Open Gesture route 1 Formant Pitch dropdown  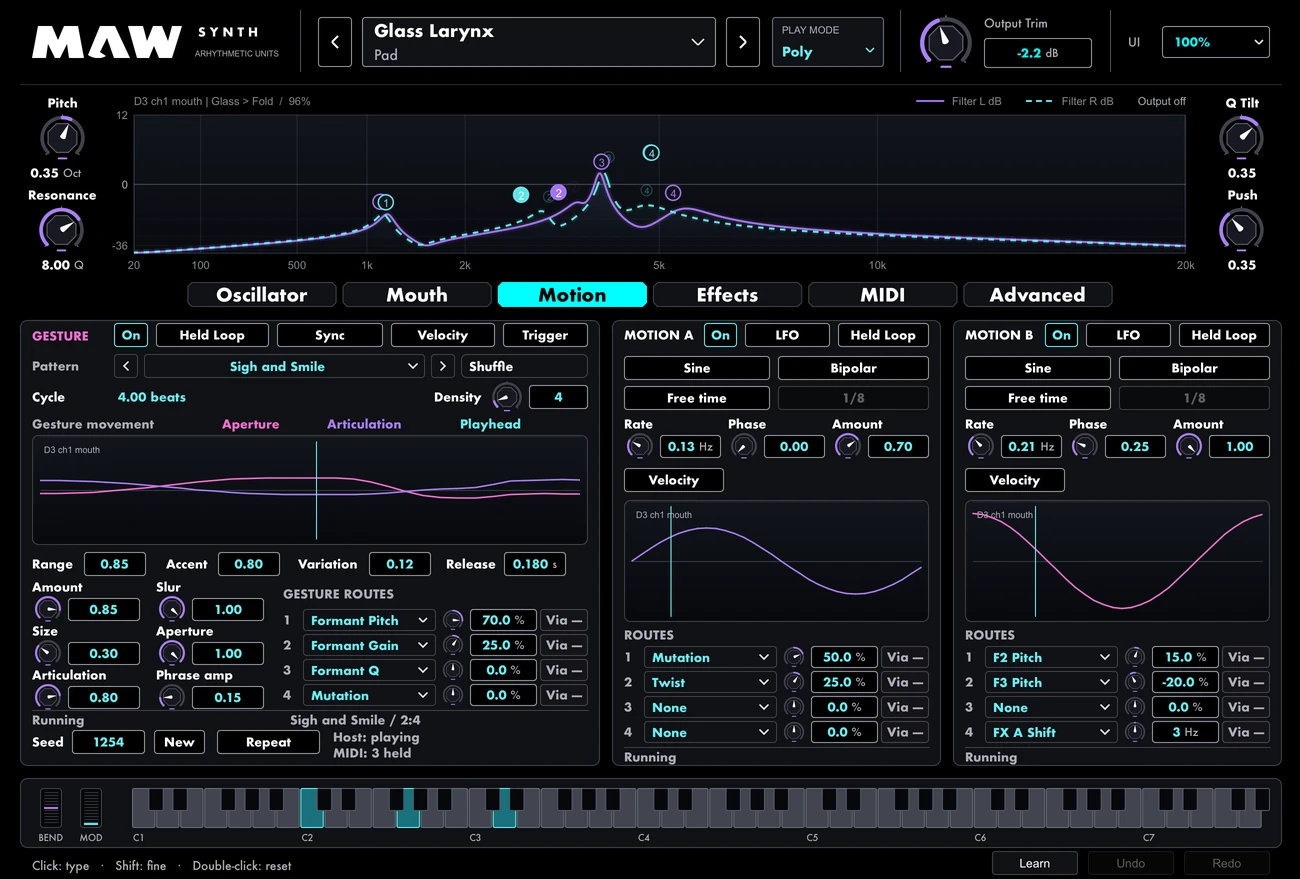369,620
